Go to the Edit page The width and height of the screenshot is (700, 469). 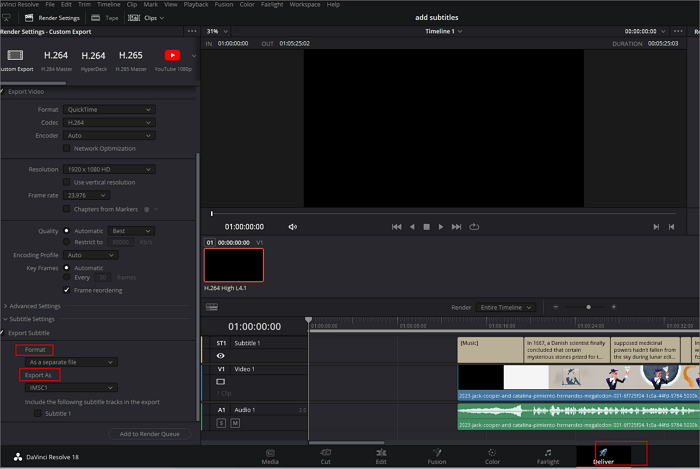click(381, 457)
